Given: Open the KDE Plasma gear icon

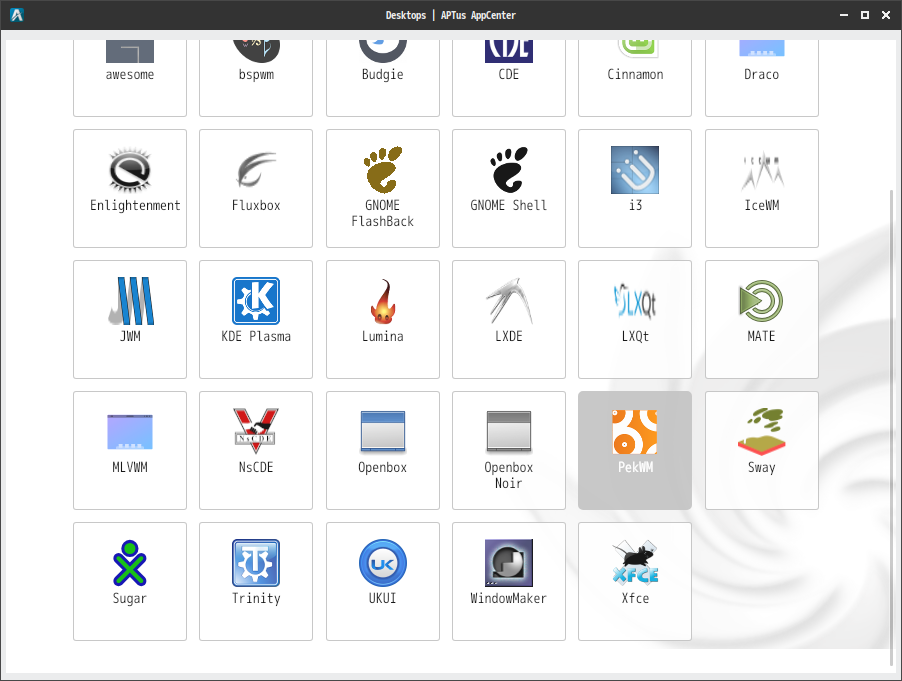Looking at the screenshot, I should tap(256, 301).
